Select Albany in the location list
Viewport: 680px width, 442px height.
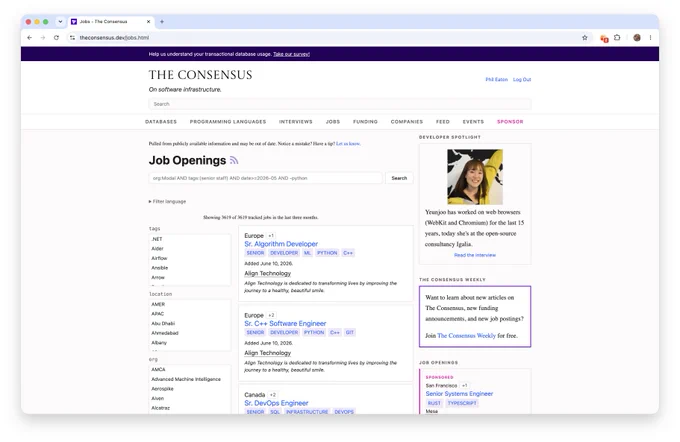tap(190, 343)
